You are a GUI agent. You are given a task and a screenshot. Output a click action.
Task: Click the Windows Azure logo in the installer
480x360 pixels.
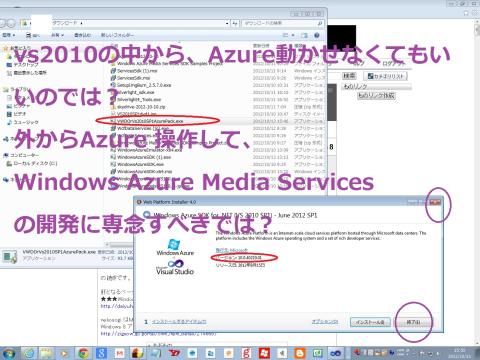tap(174, 247)
